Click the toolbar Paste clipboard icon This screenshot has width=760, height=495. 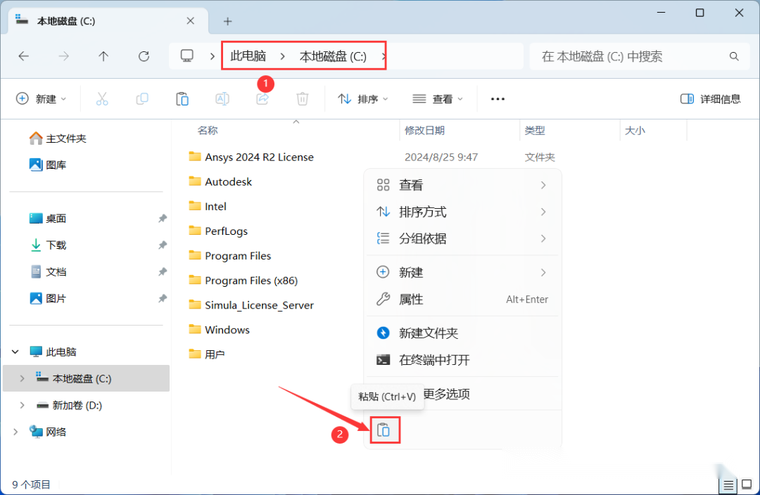point(182,99)
